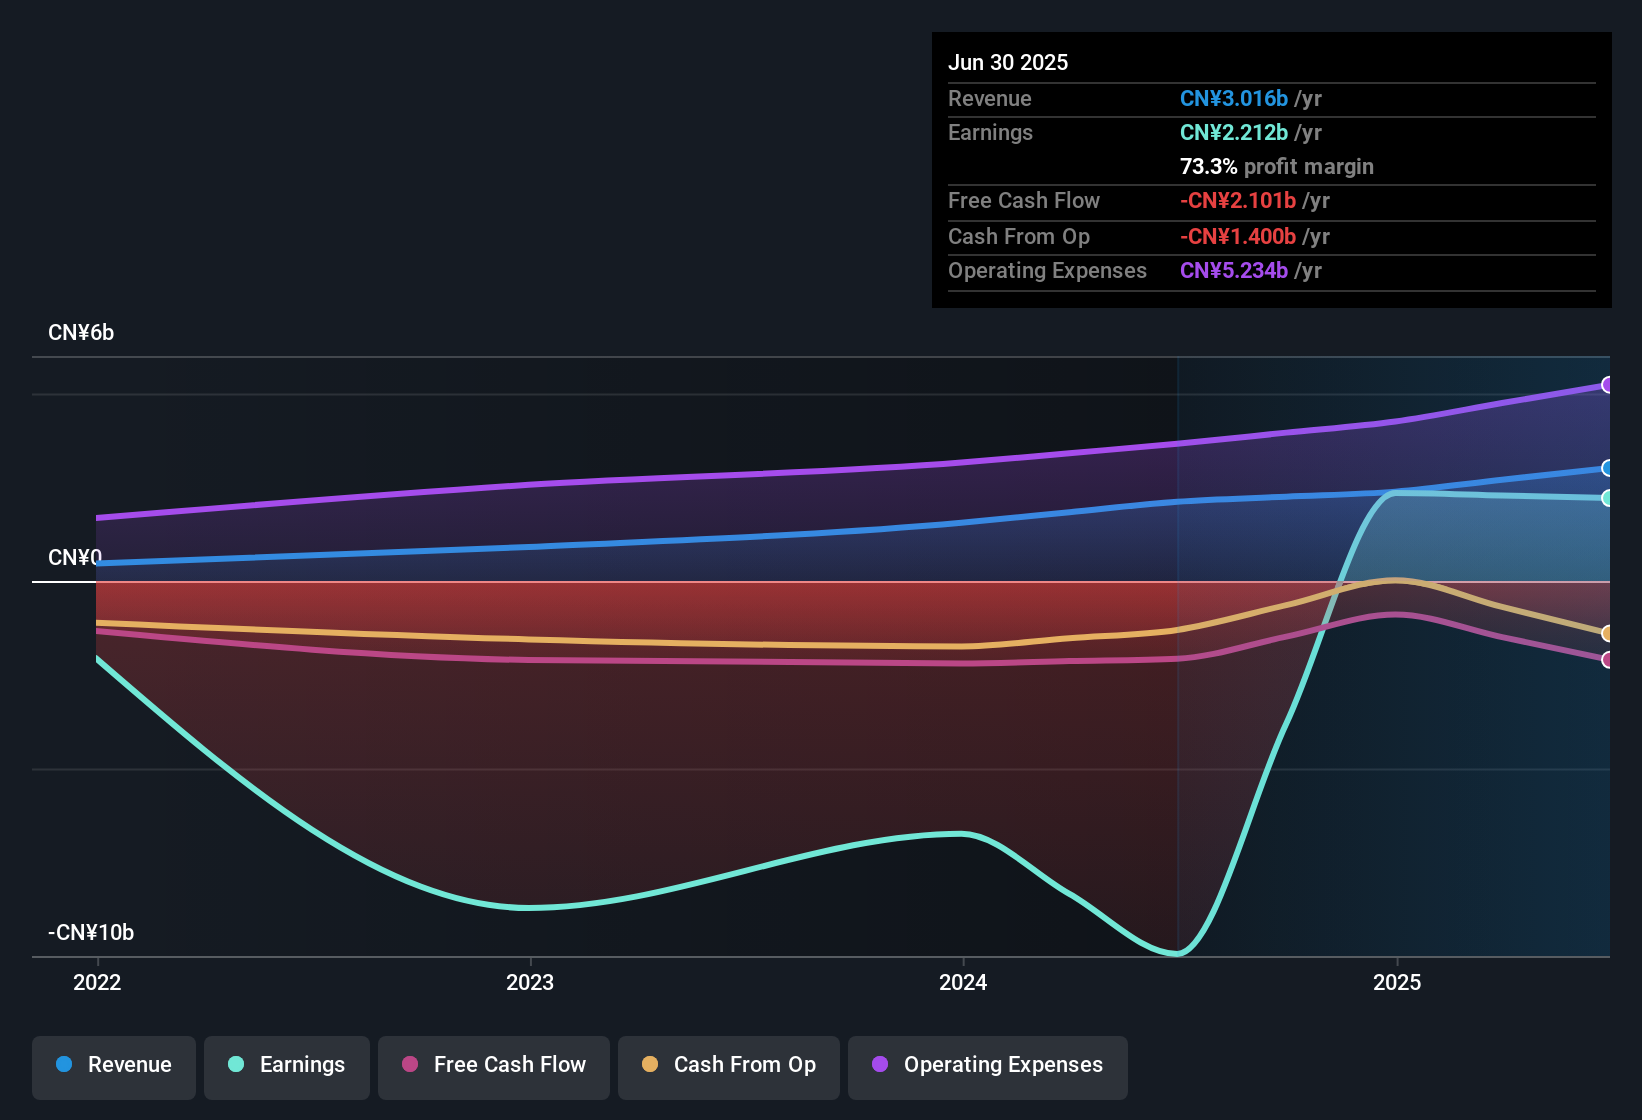This screenshot has height=1120, width=1642.
Task: Click the 2023 x-axis label
Action: pyautogui.click(x=530, y=982)
